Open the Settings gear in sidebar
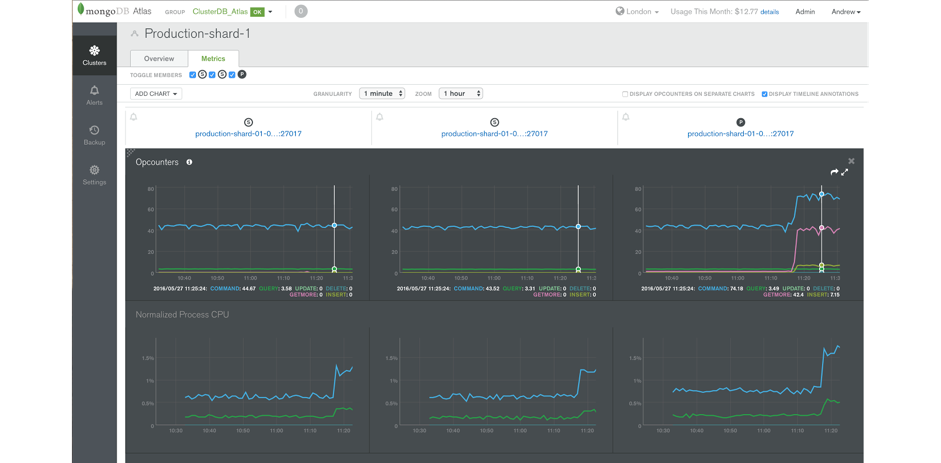941x463 pixels. tap(94, 175)
